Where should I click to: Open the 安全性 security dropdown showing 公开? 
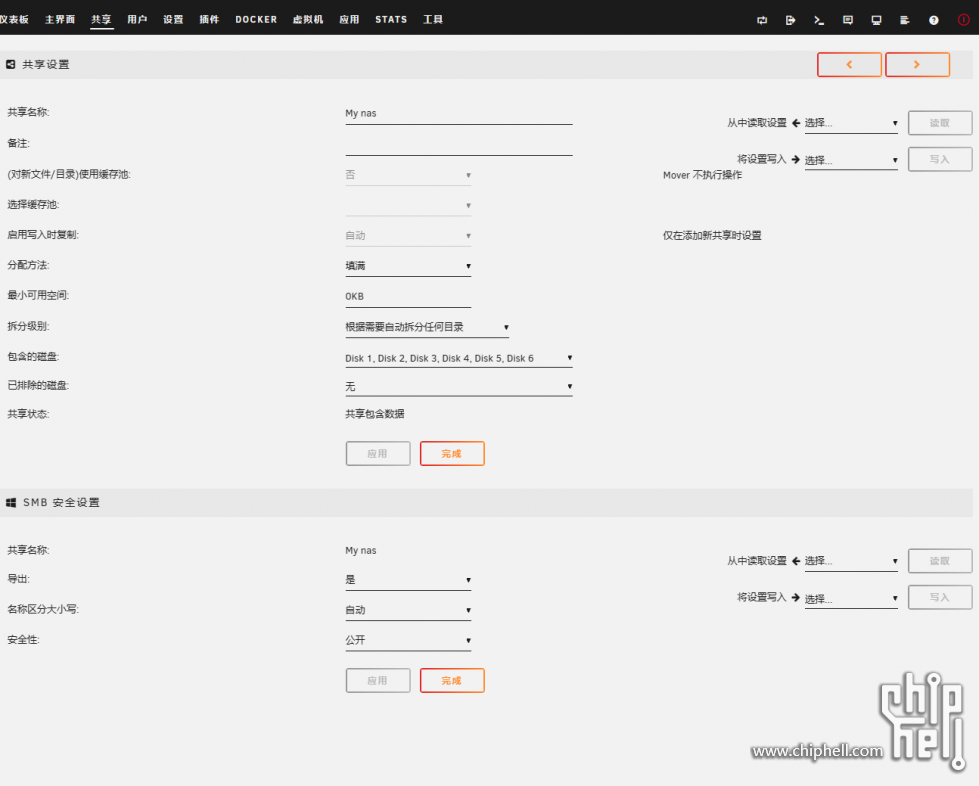[x=408, y=641]
